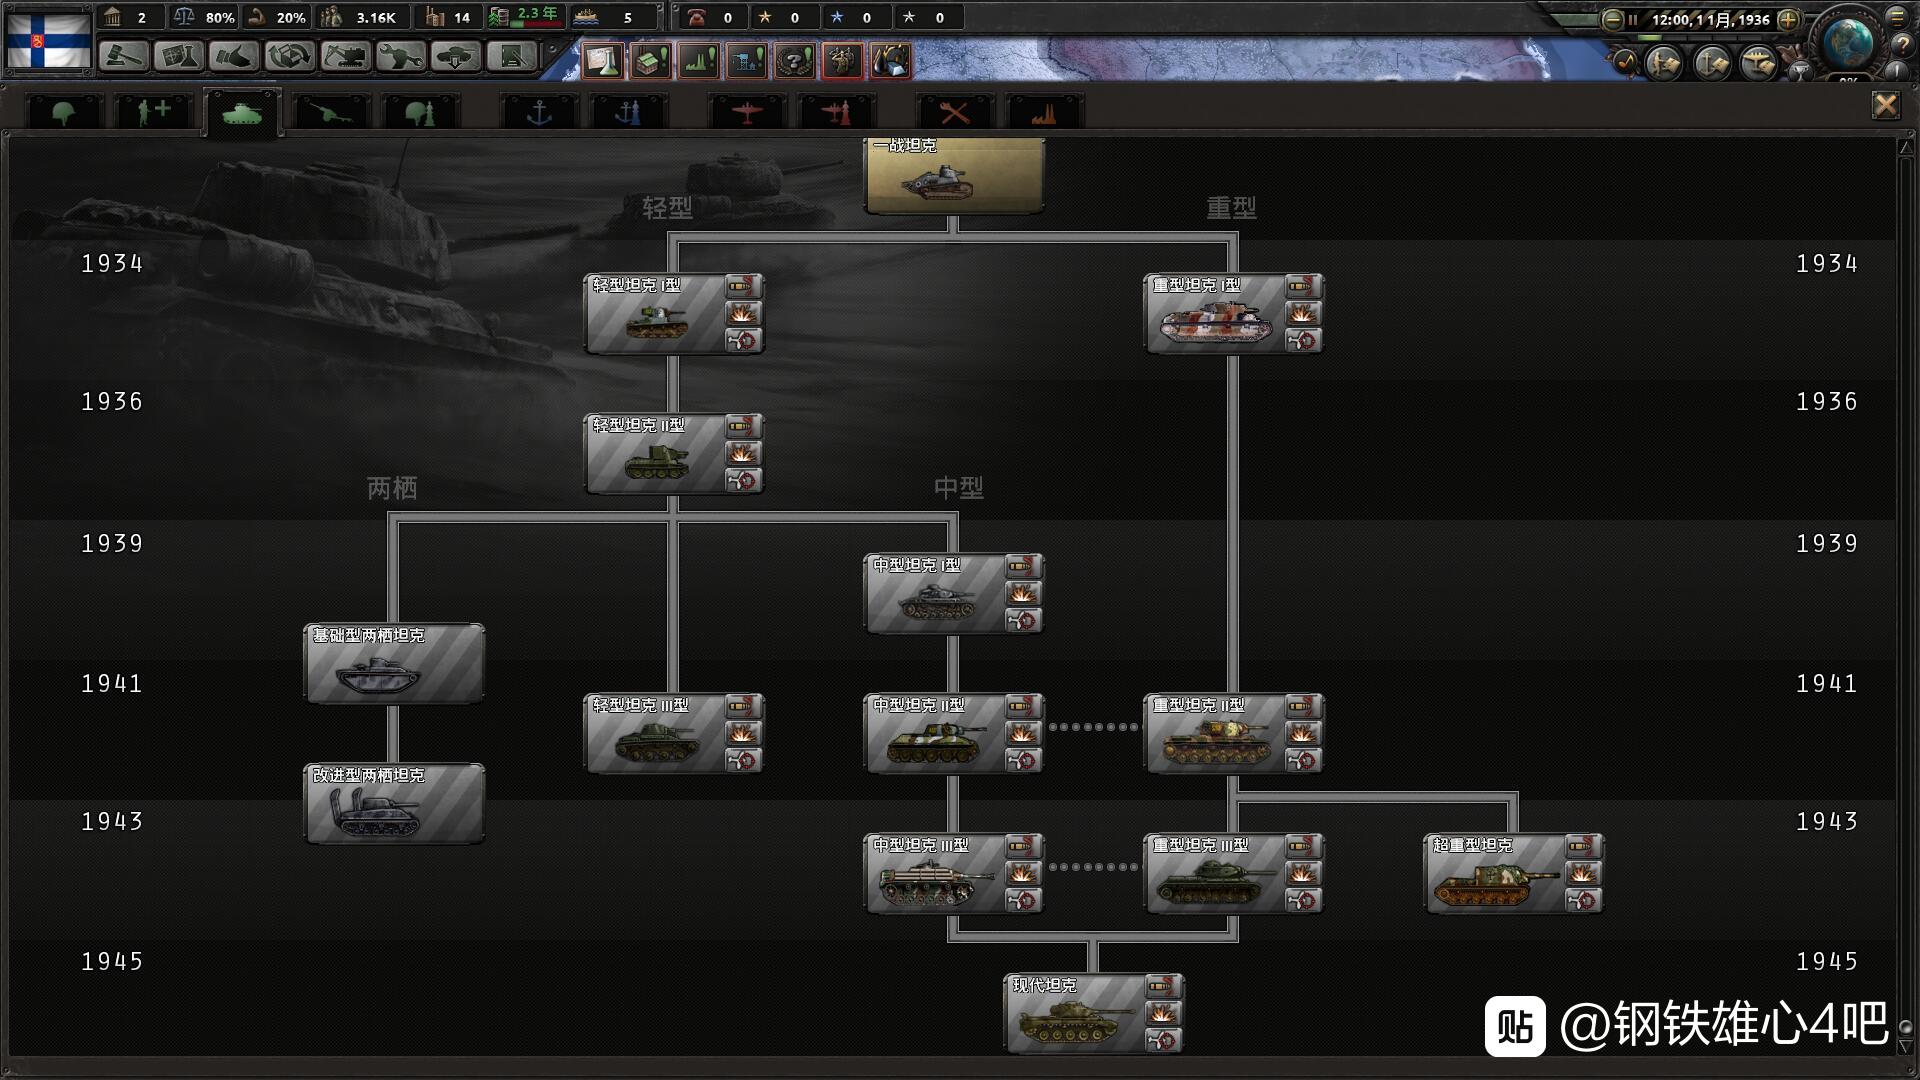
Task: Open the Research menu flask button
Action: [179, 57]
